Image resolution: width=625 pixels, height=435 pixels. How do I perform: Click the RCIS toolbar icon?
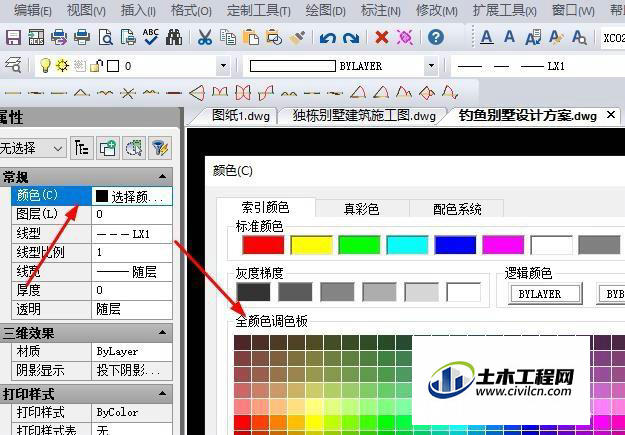(36, 37)
